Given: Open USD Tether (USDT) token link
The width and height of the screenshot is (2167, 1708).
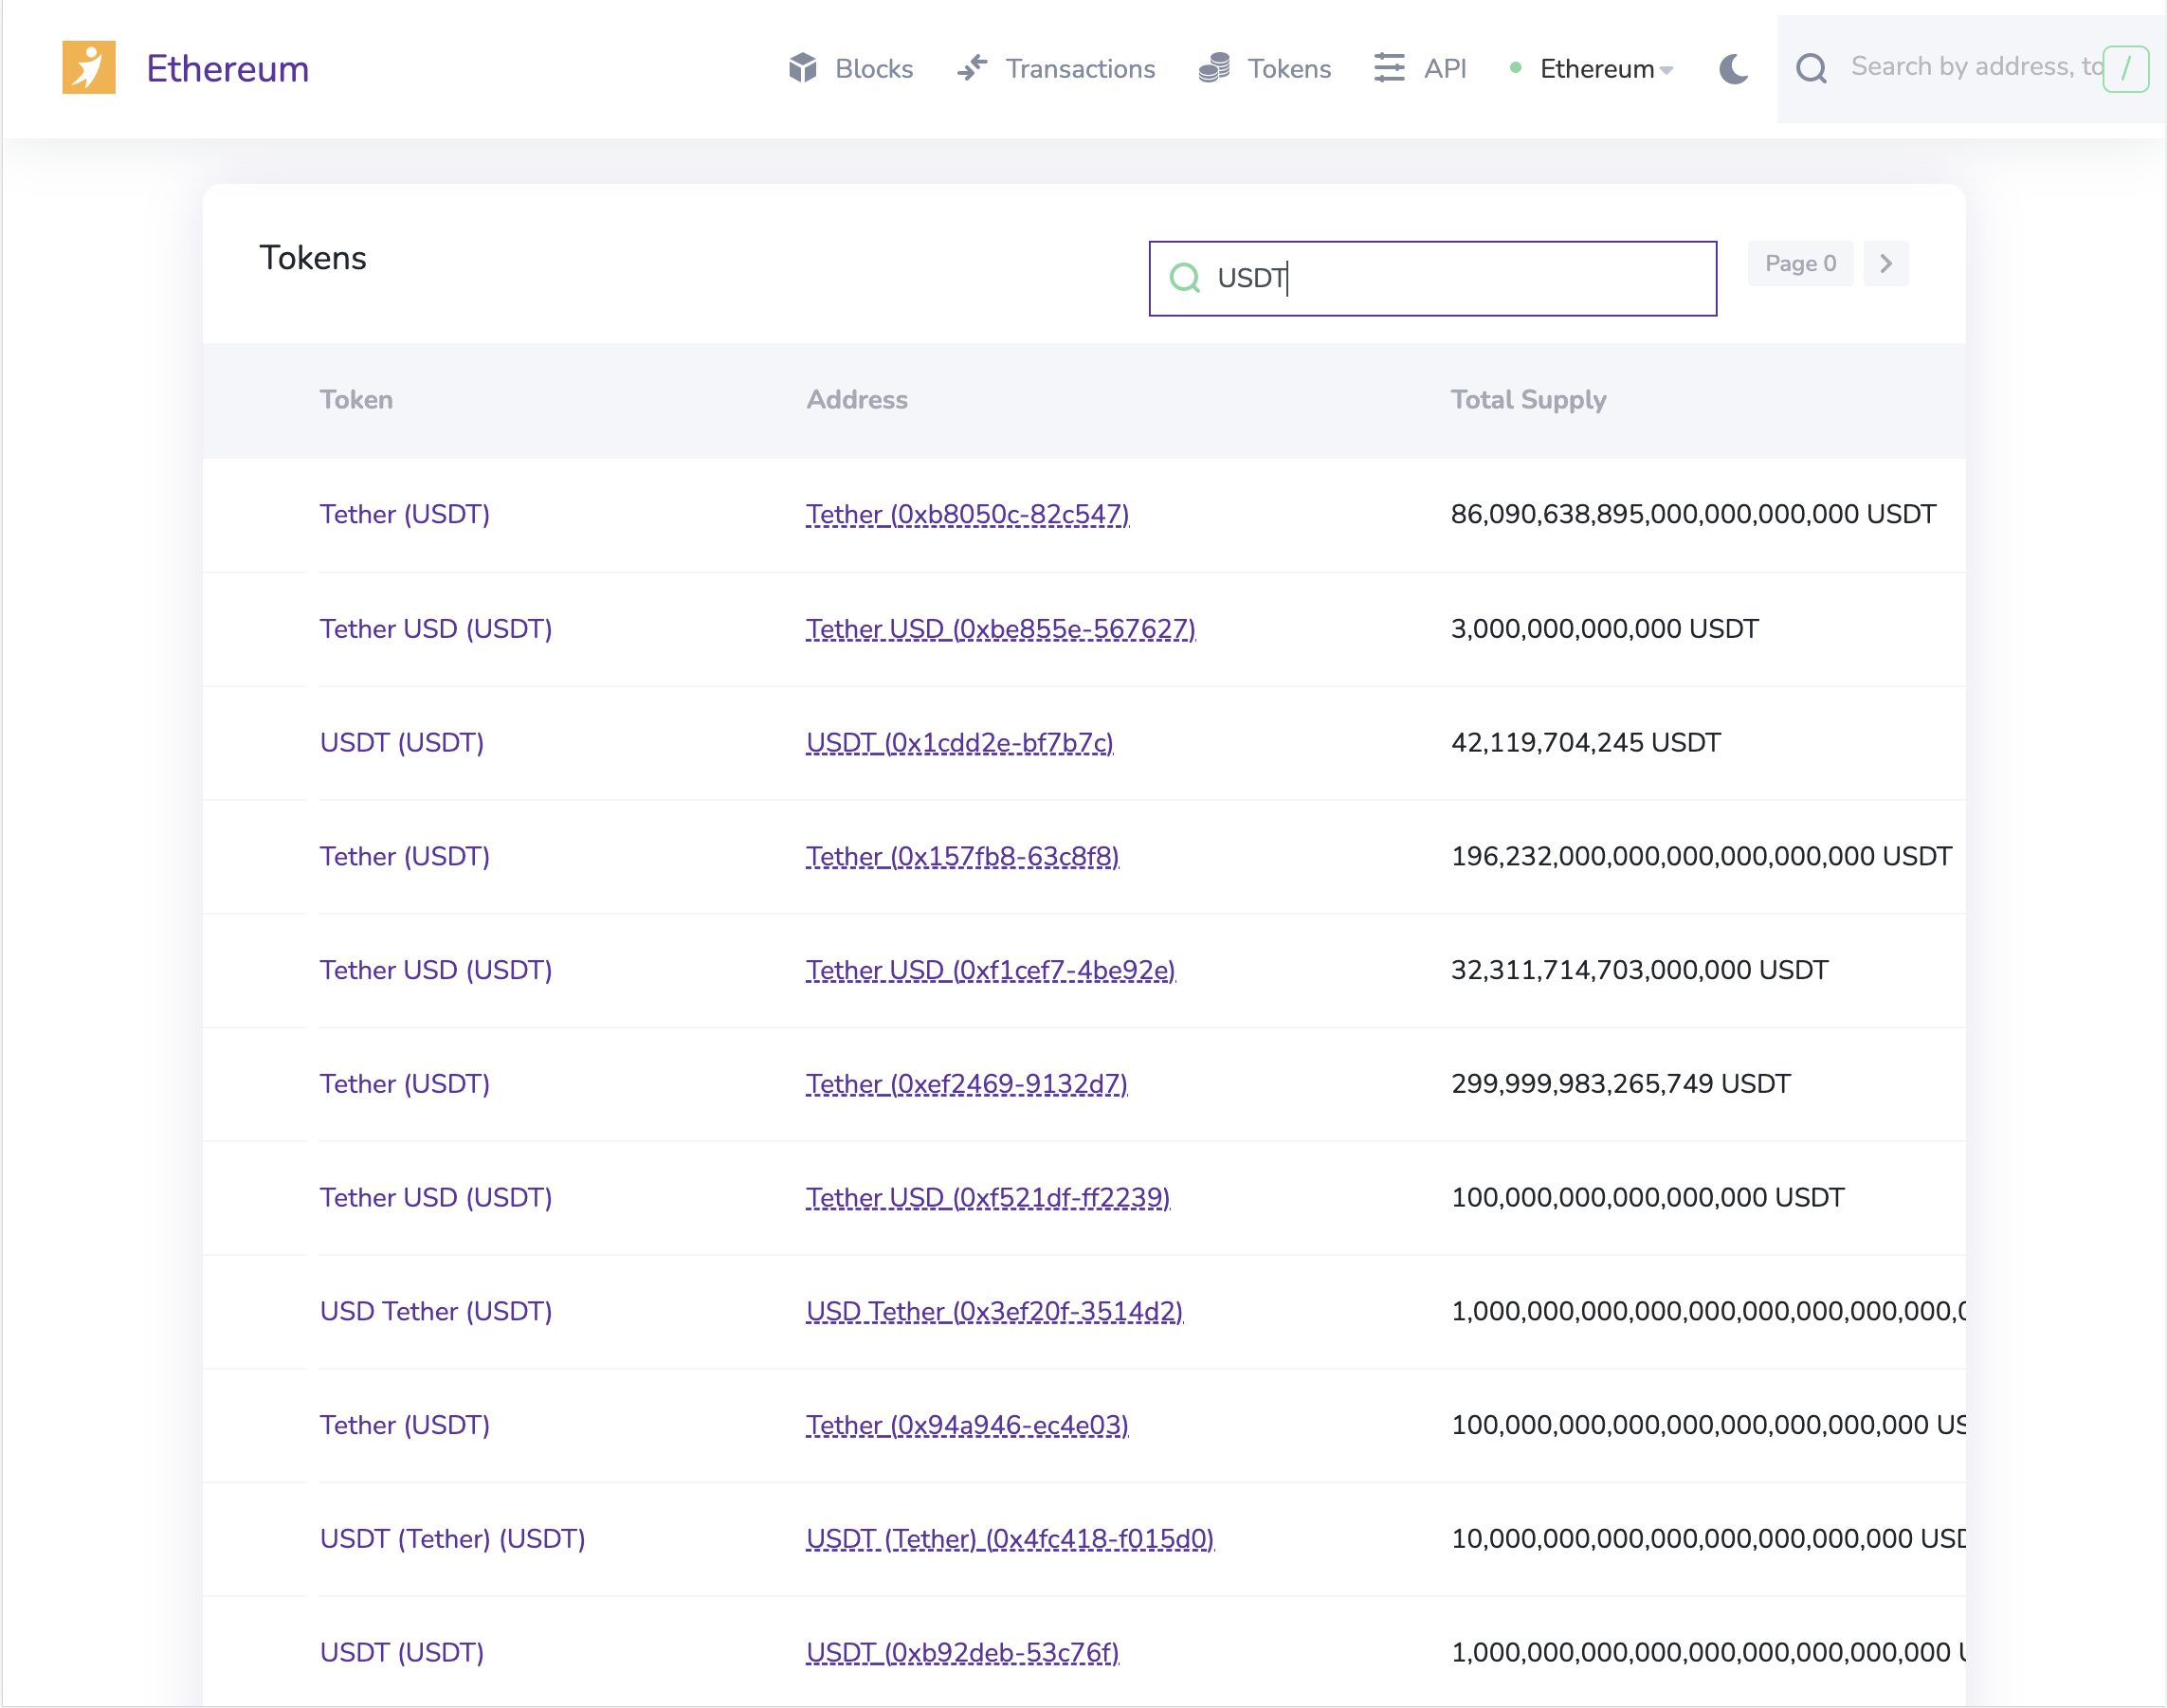Looking at the screenshot, I should pyautogui.click(x=435, y=1311).
